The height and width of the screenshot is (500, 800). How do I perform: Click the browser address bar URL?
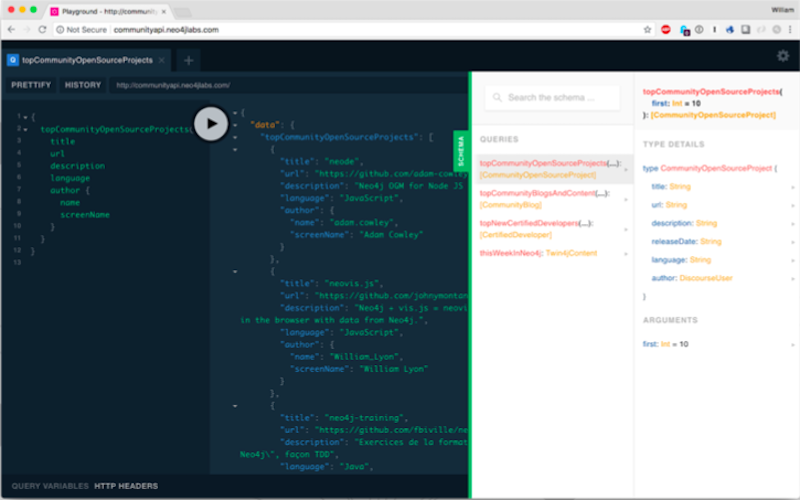pyautogui.click(x=166, y=30)
